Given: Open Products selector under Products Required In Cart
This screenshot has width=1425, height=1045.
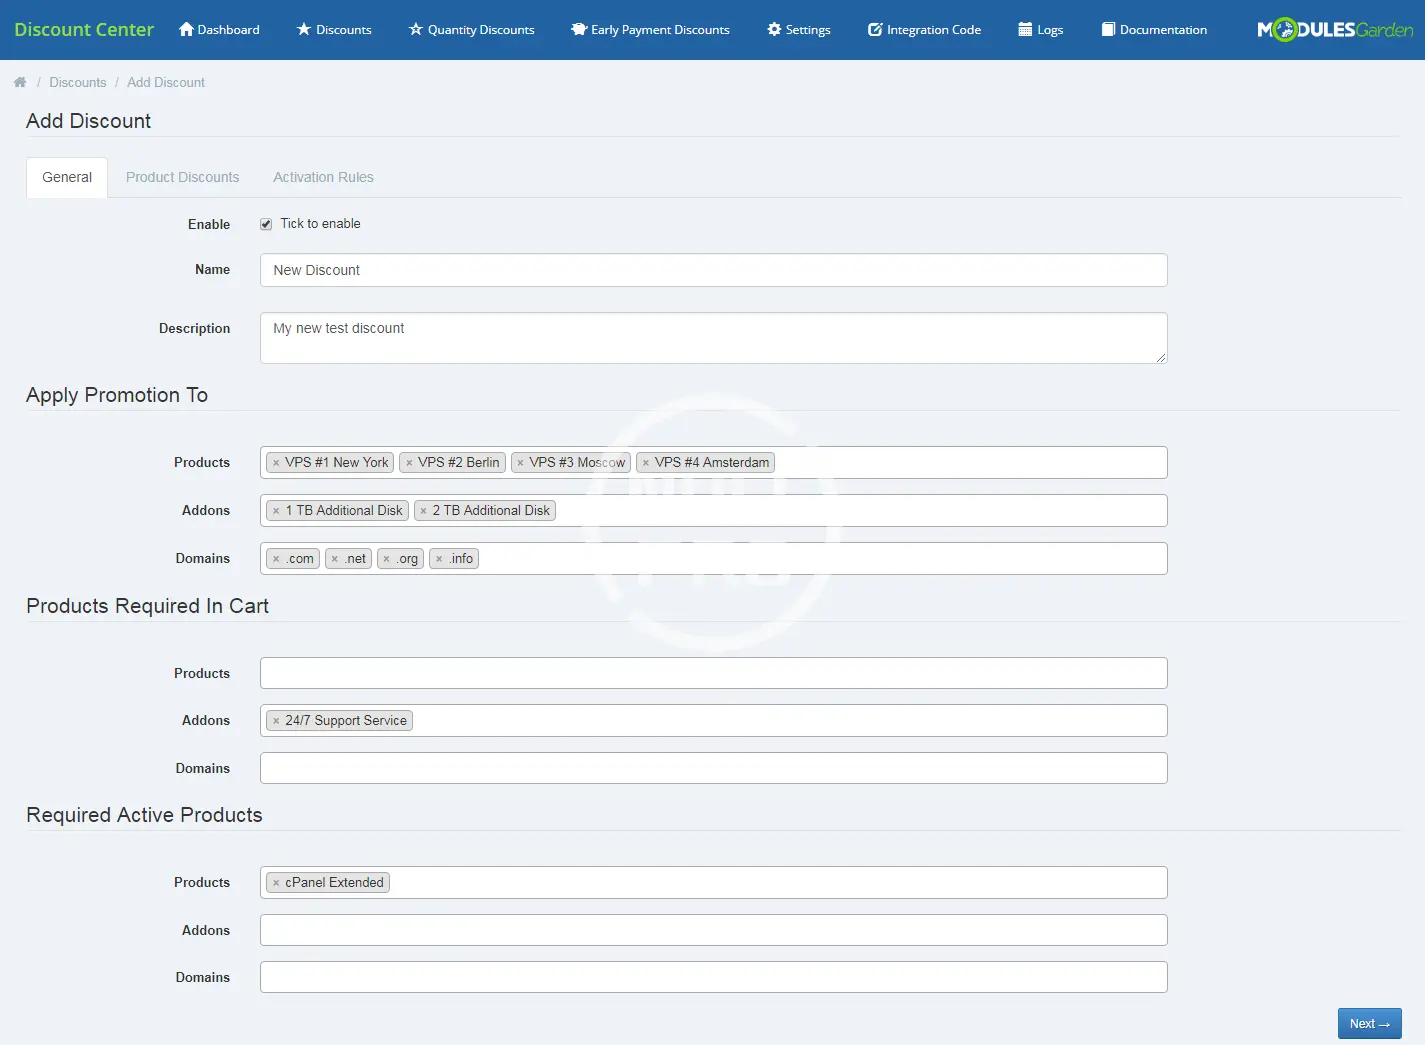Looking at the screenshot, I should point(714,673).
